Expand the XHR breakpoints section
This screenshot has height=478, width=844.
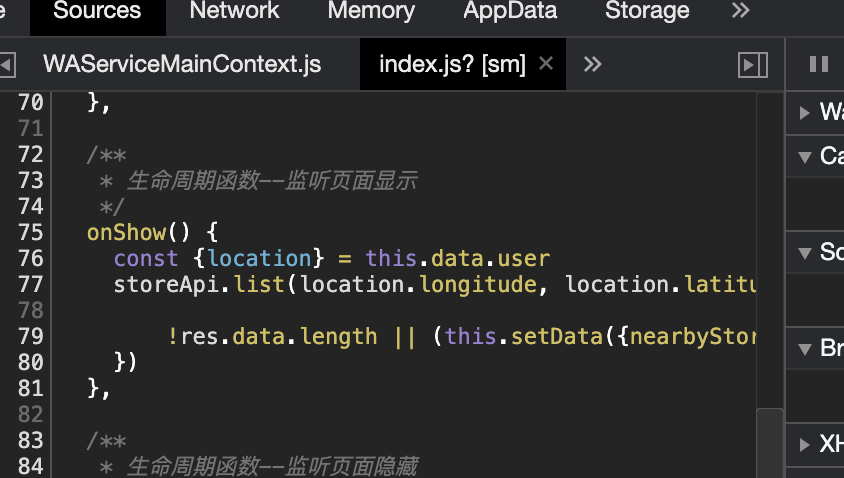point(805,444)
